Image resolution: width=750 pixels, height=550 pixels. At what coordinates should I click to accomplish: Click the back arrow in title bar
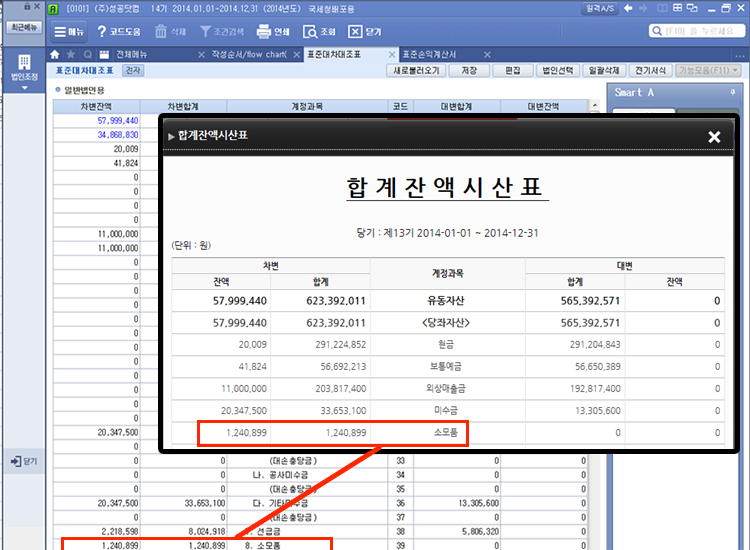click(629, 8)
